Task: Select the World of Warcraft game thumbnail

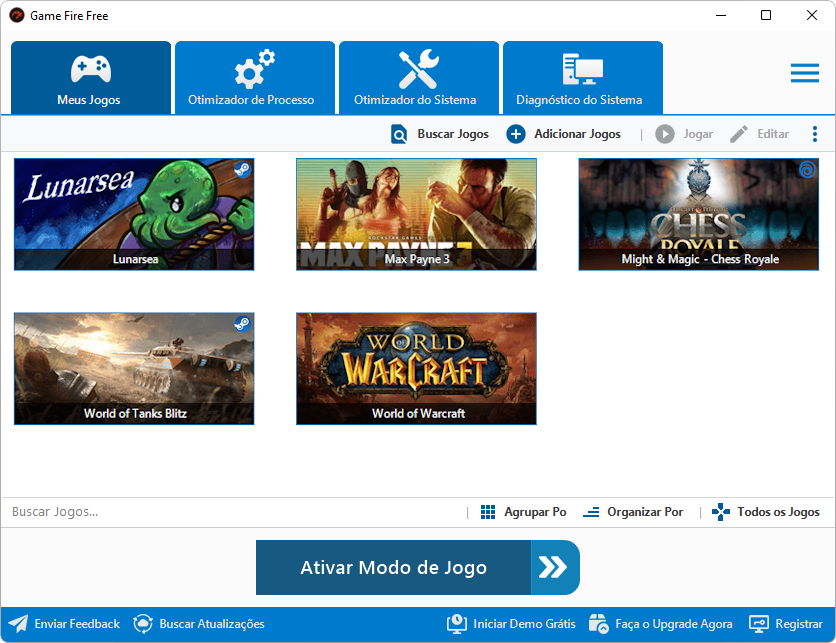Action: coord(416,368)
